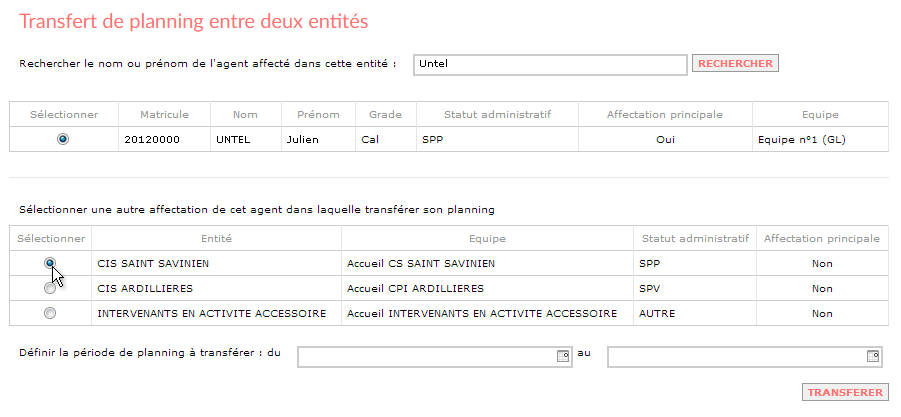Image resolution: width=901 pixels, height=417 pixels.
Task: Open calendar picker for the end date
Action: tap(872, 356)
